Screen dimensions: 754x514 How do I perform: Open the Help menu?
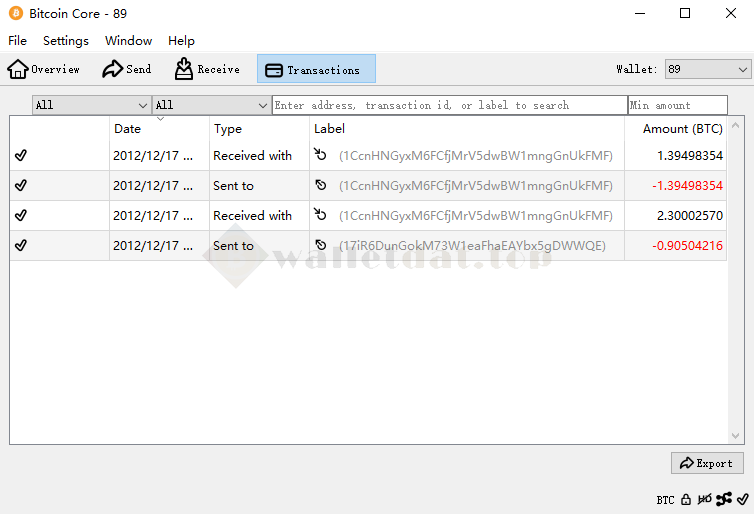point(181,41)
